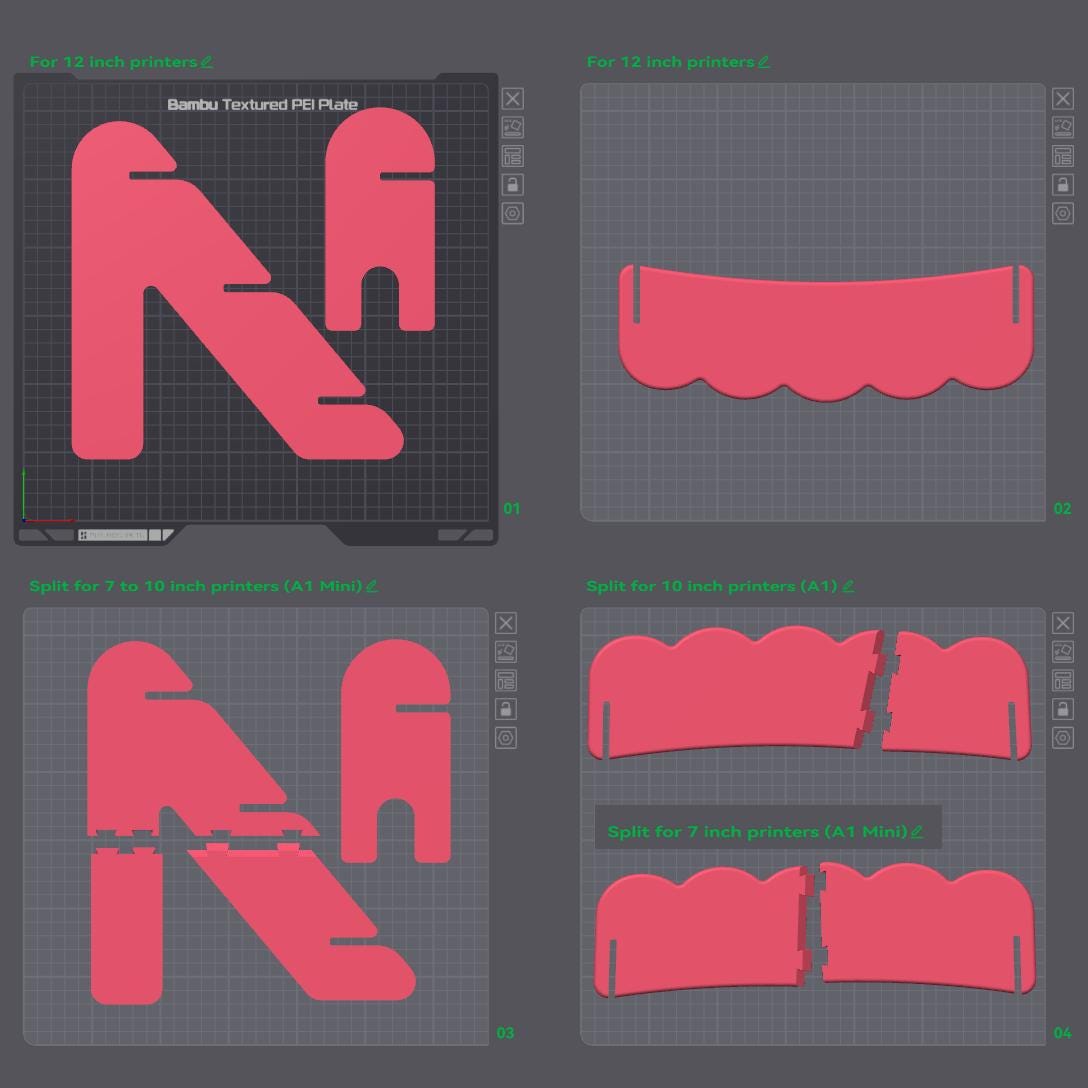Toggle the lock on plate 04
This screenshot has width=1088, height=1088.
tap(1062, 709)
